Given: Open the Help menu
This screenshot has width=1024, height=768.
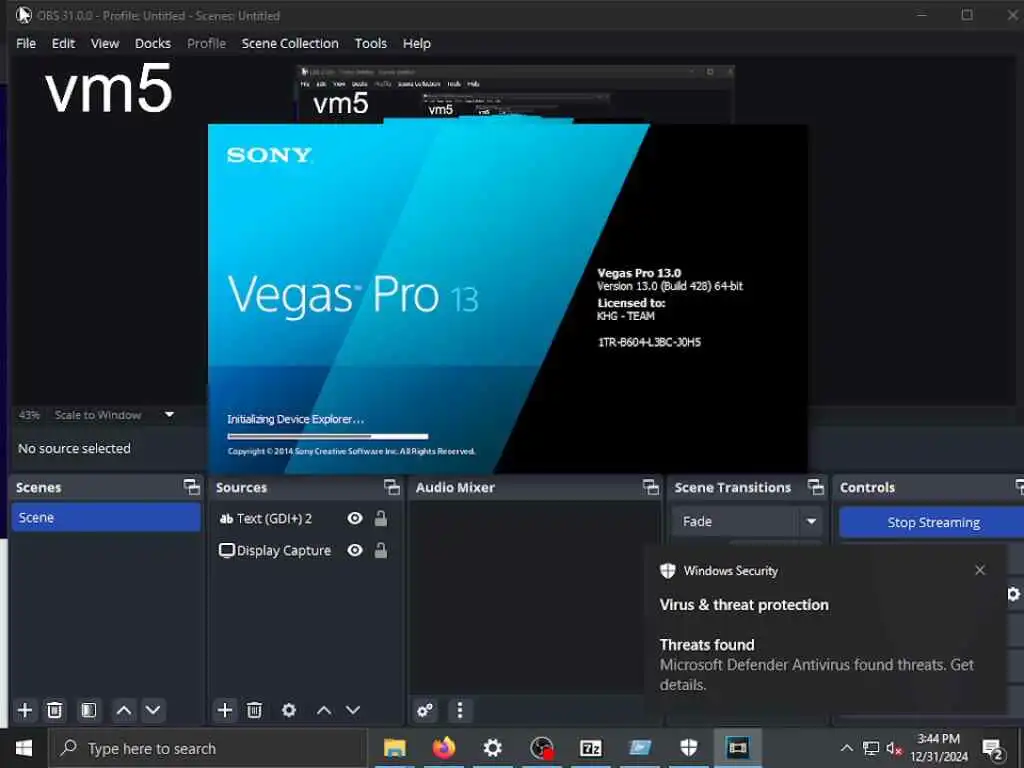Looking at the screenshot, I should click(x=417, y=43).
